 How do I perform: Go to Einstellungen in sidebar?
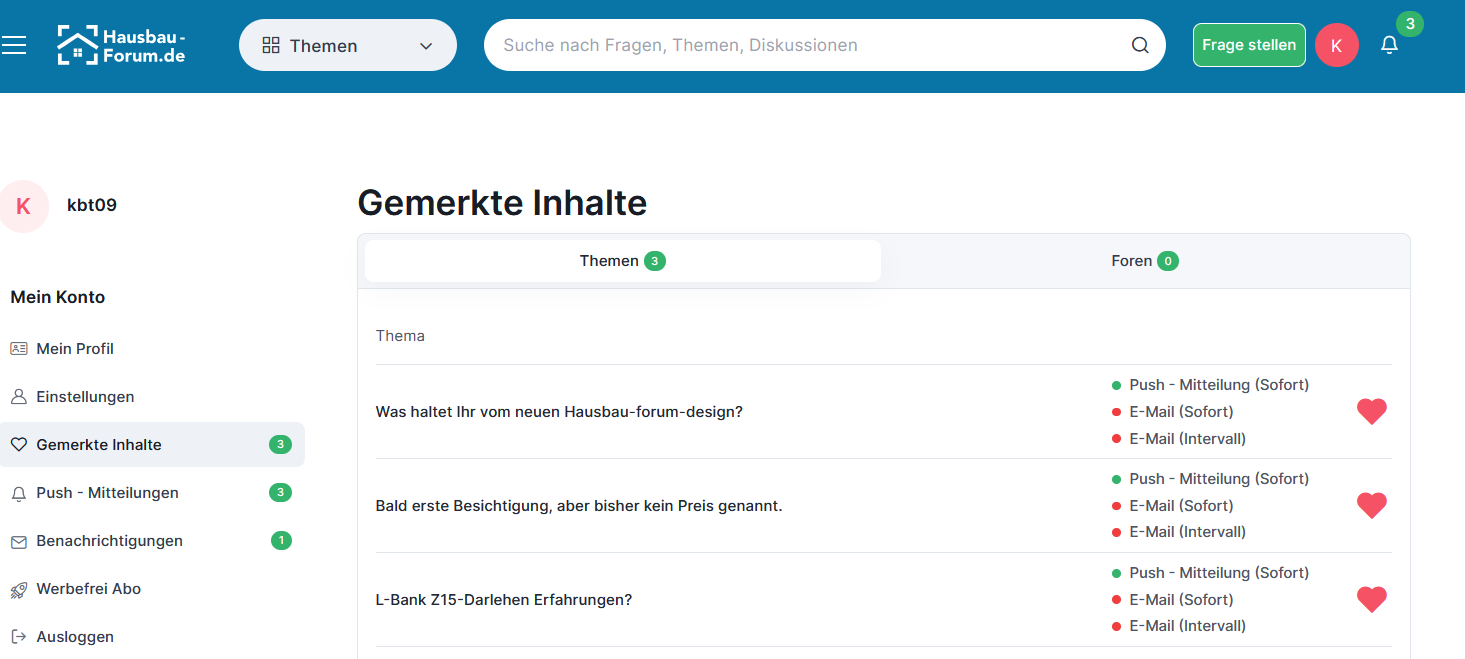click(x=85, y=397)
